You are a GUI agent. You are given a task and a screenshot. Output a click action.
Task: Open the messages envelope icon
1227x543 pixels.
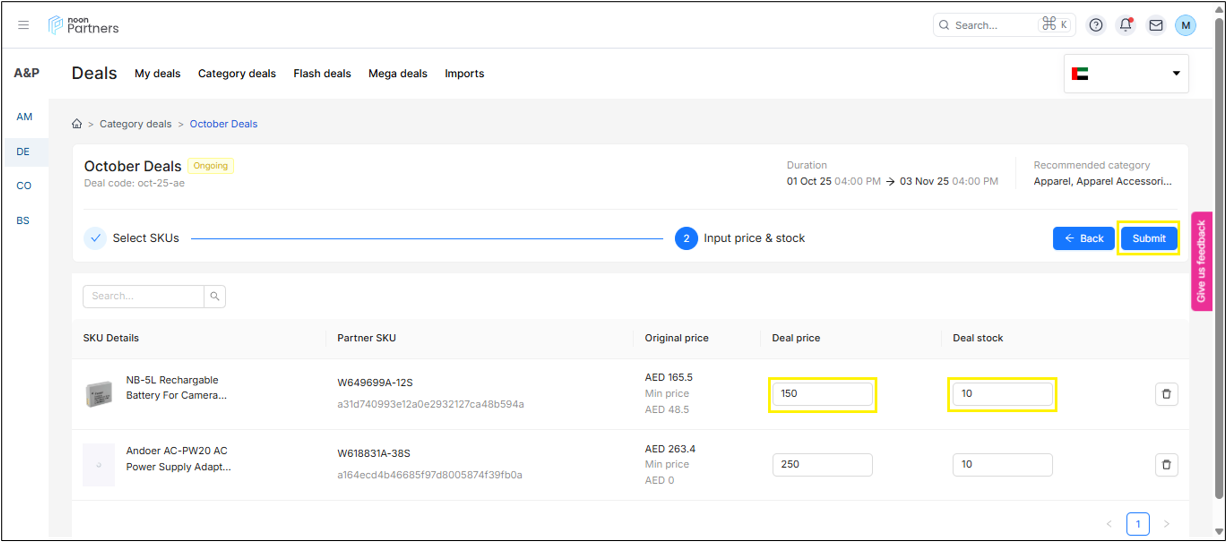click(x=1155, y=25)
